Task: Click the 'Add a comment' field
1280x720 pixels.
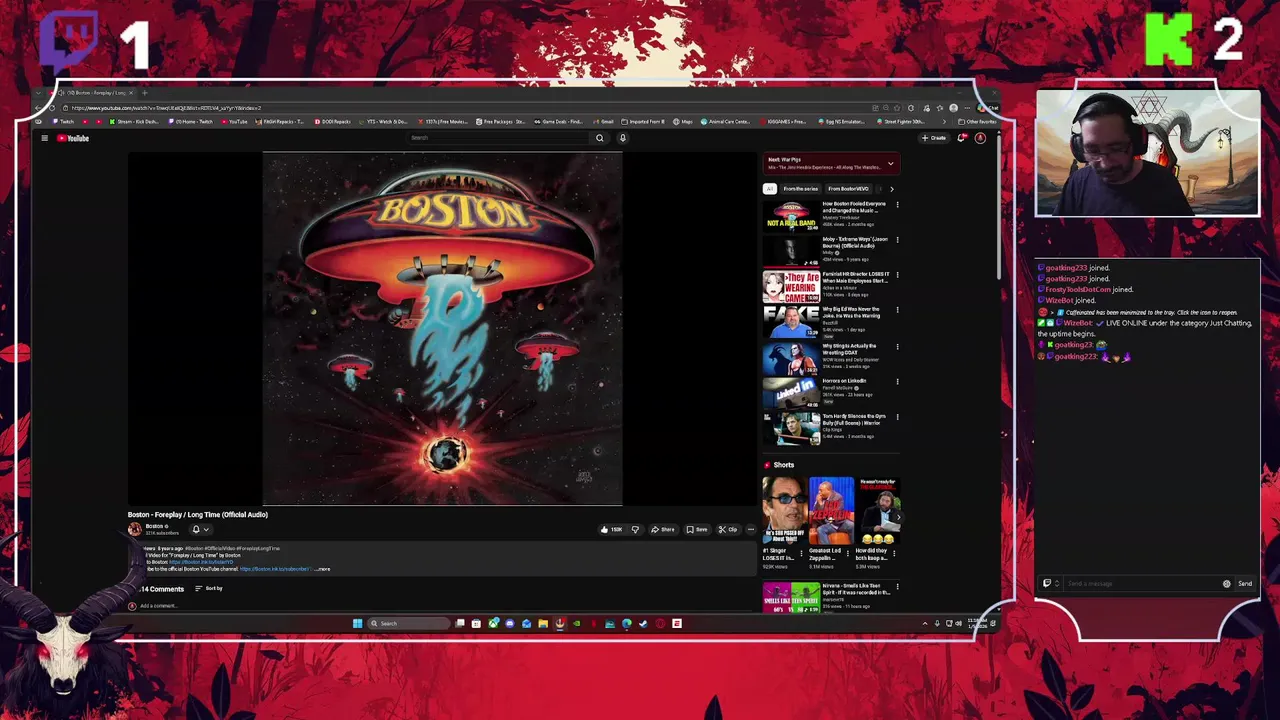Action: (x=159, y=606)
